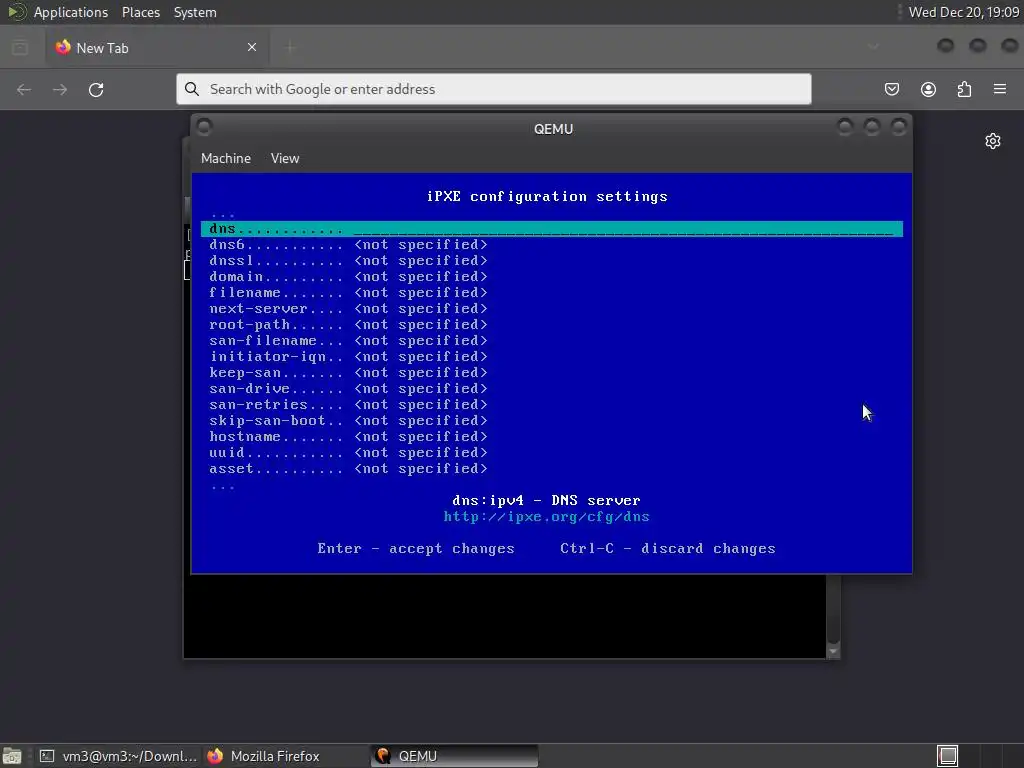
Task: Open the System menu
Action: pos(195,12)
